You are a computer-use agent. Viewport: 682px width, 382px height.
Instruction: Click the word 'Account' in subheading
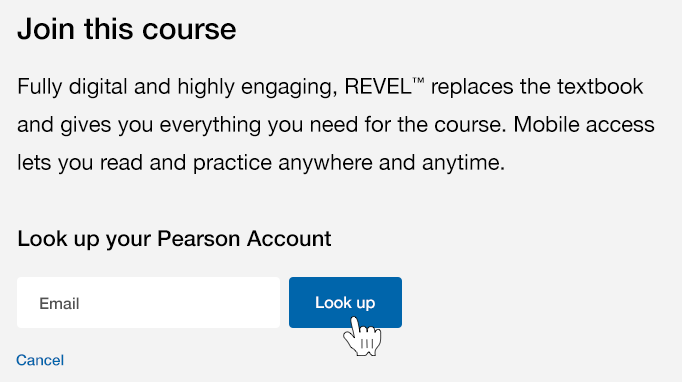pyautogui.click(x=289, y=238)
